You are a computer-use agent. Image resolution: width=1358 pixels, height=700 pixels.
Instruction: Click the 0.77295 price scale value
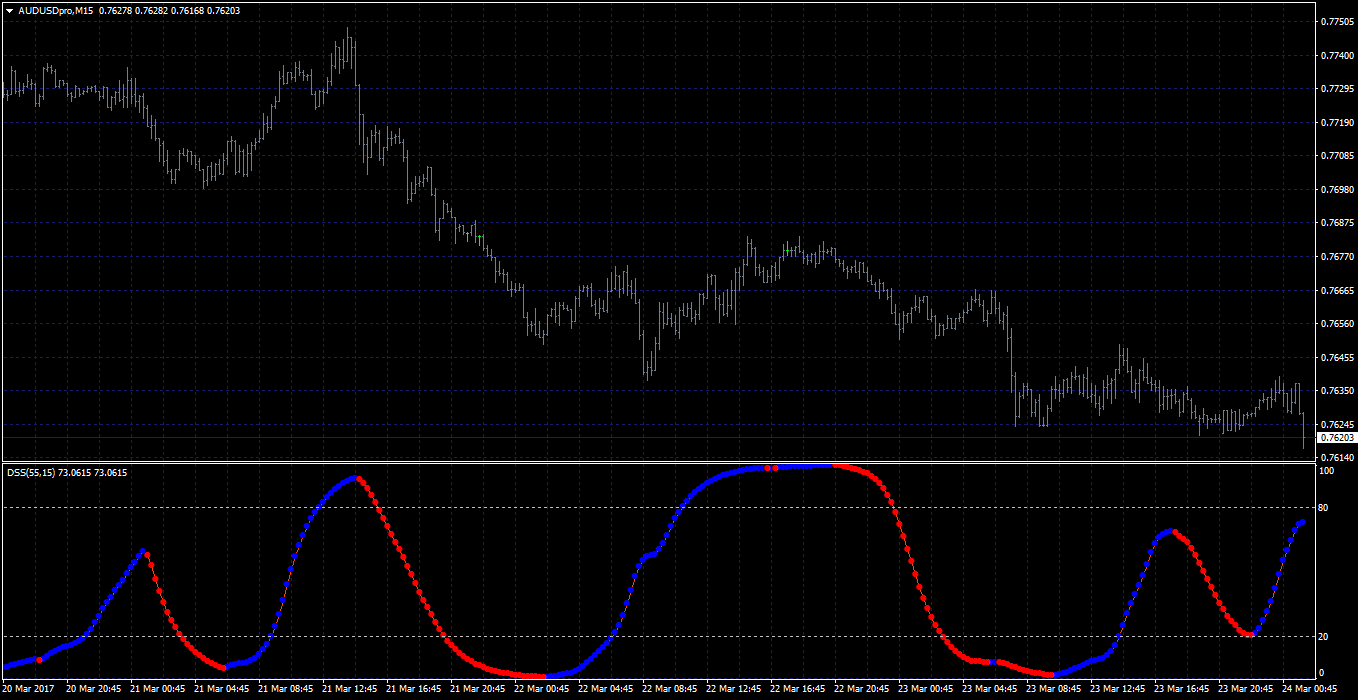click(1337, 89)
